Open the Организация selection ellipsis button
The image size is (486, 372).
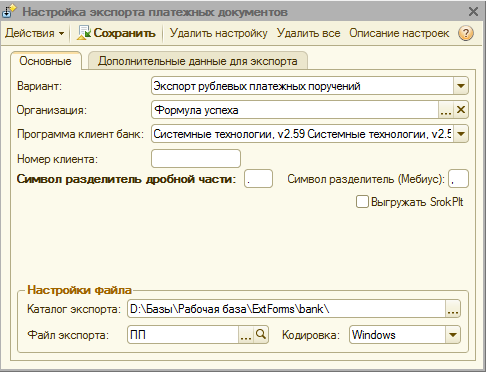446,110
